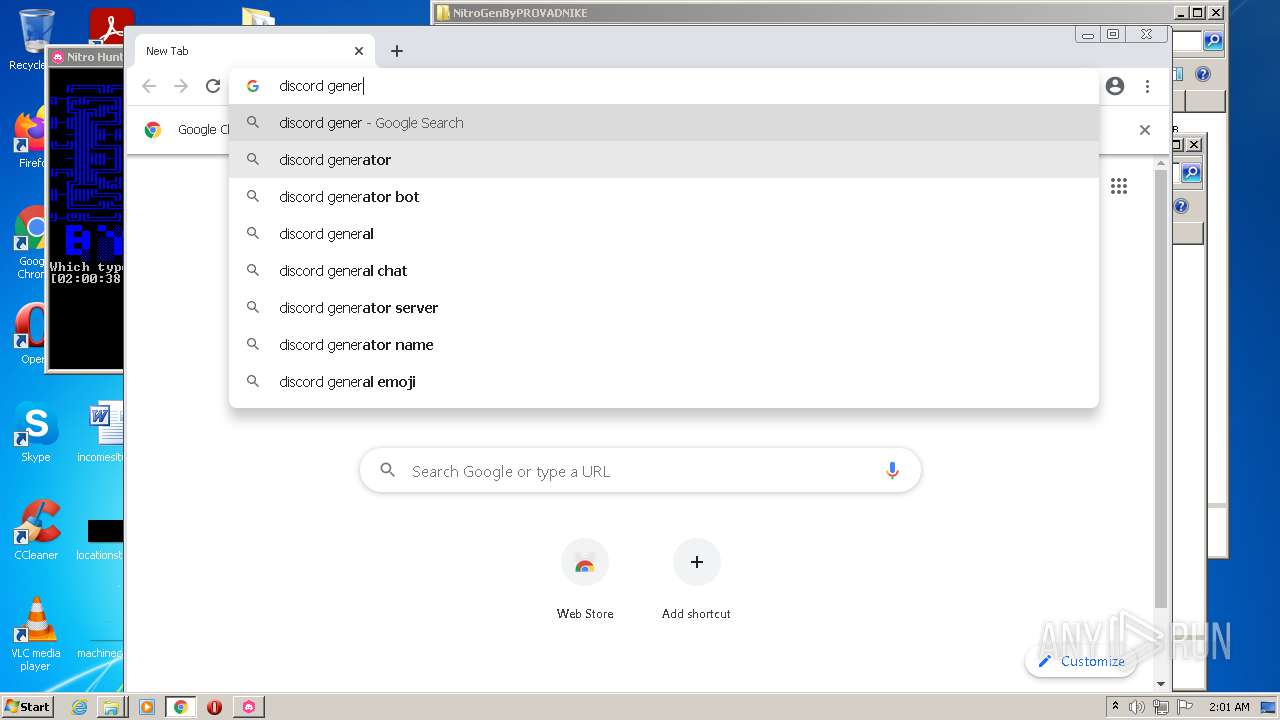Click the Customize button

1081,661
